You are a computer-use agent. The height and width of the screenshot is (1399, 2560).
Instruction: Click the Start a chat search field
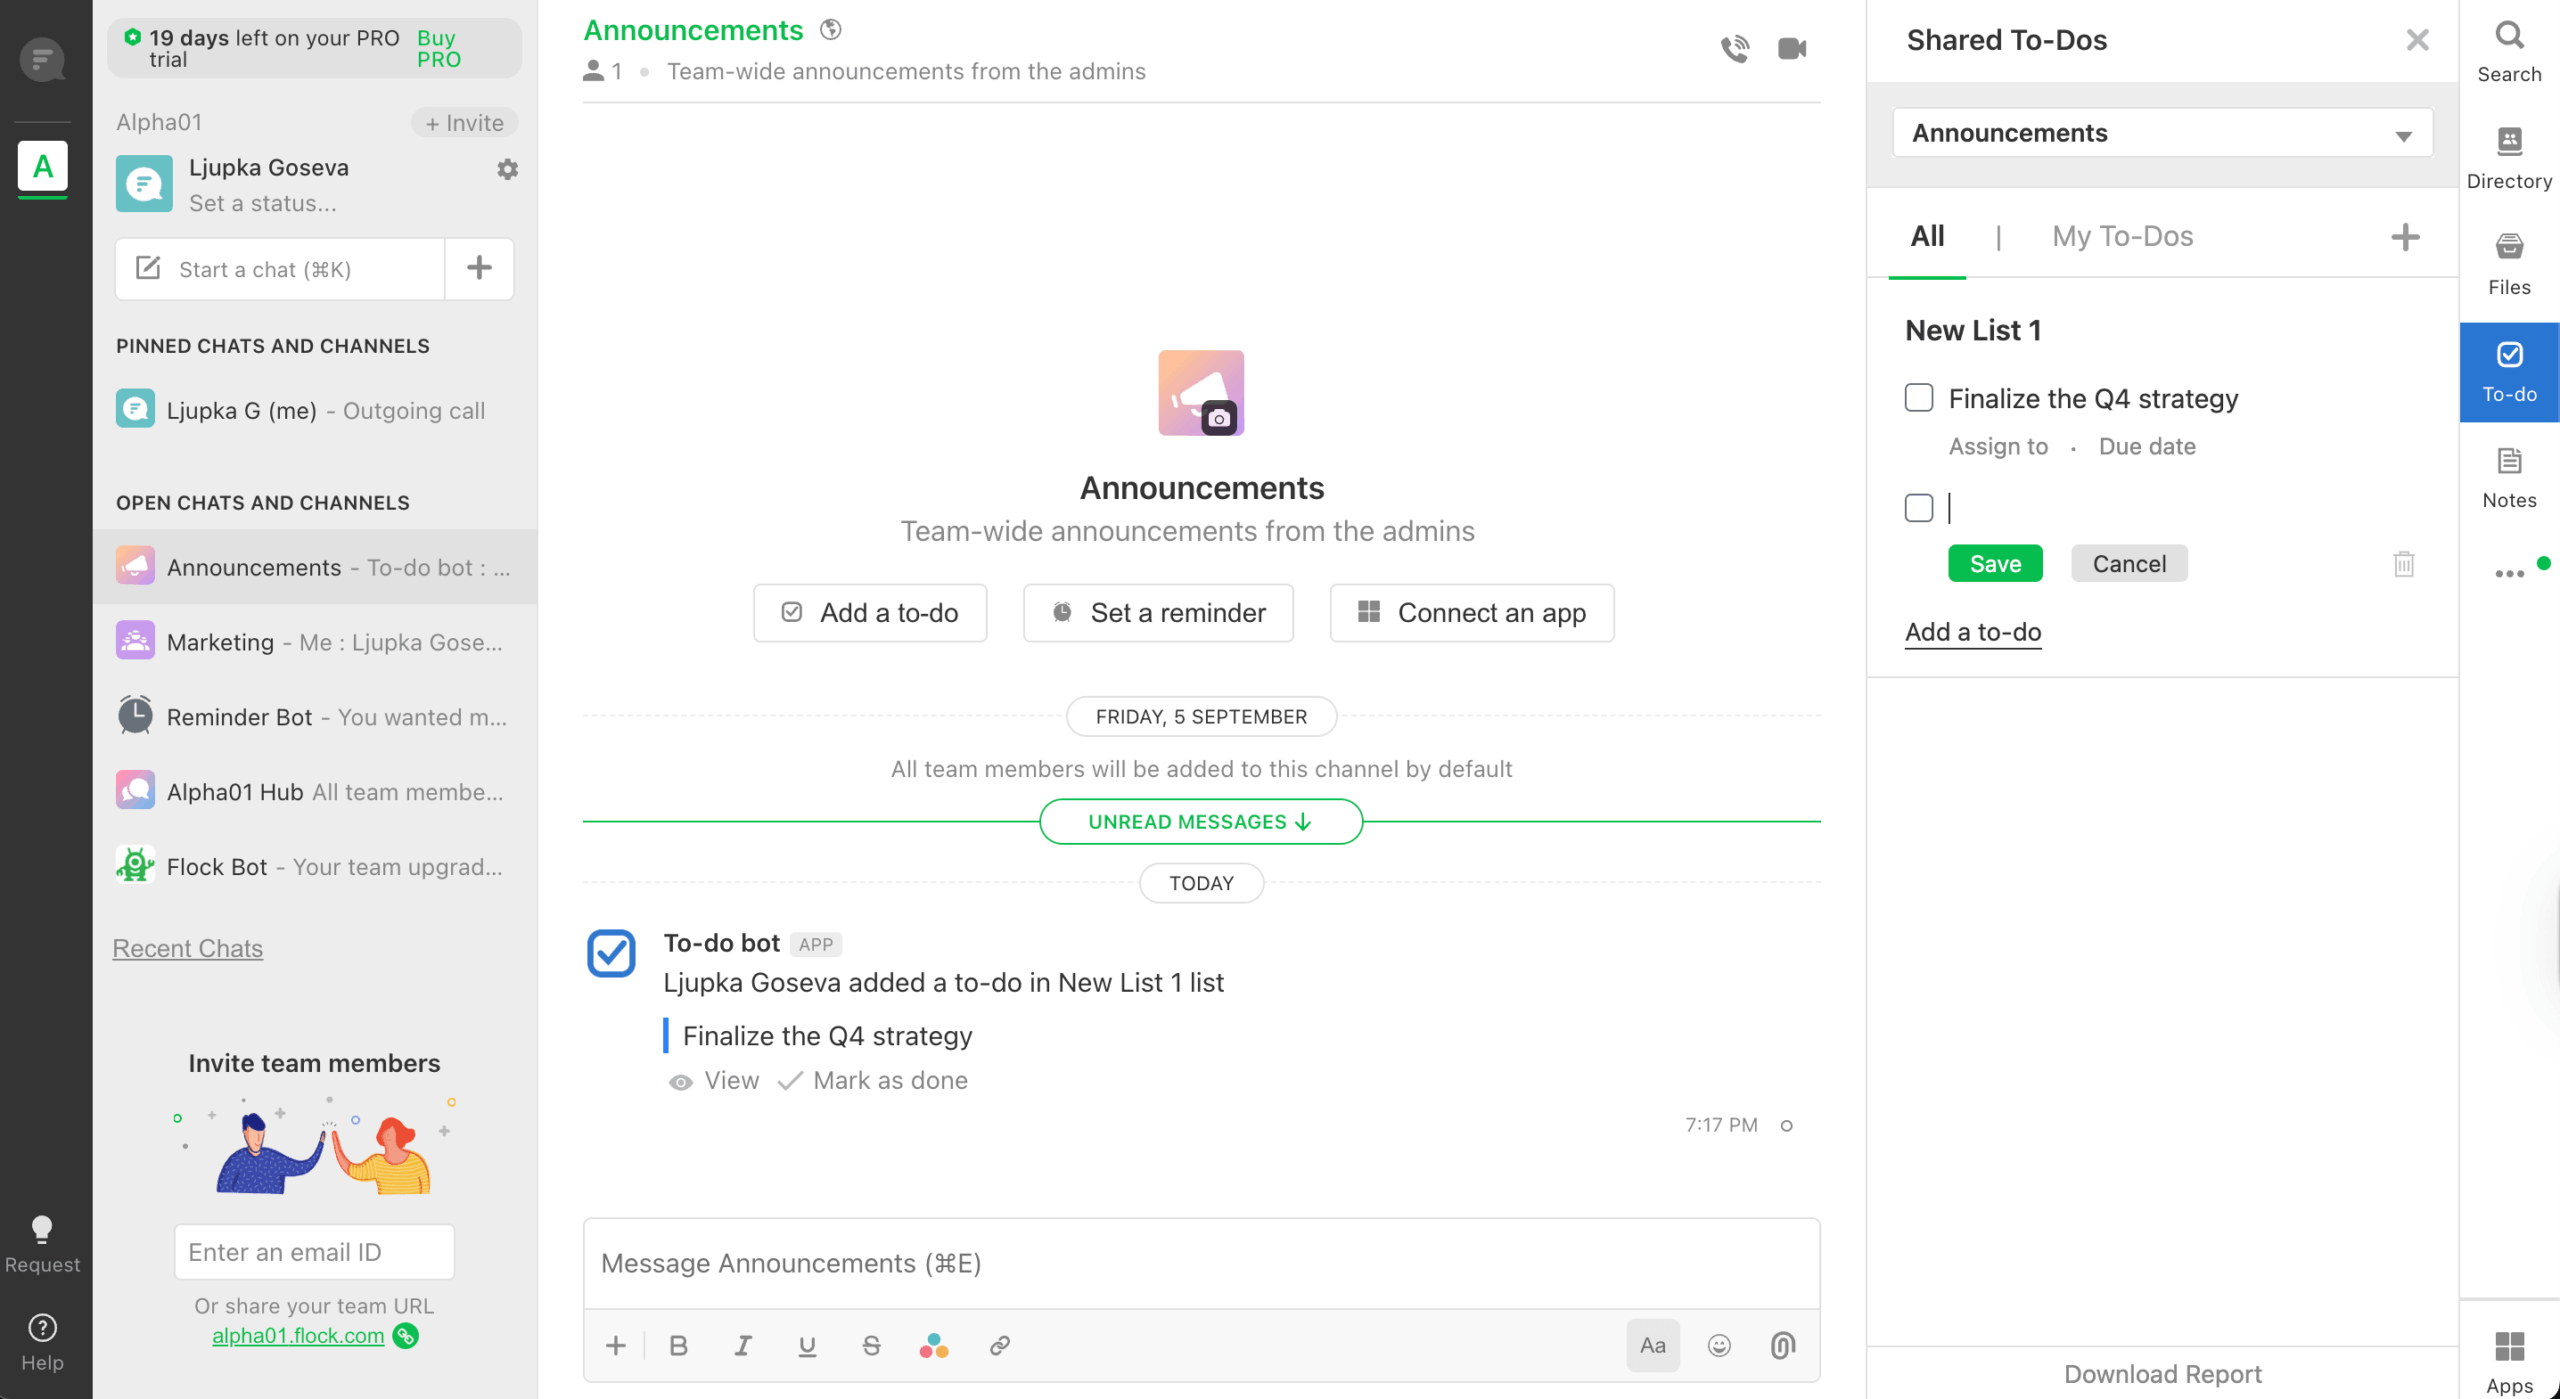[x=280, y=269]
